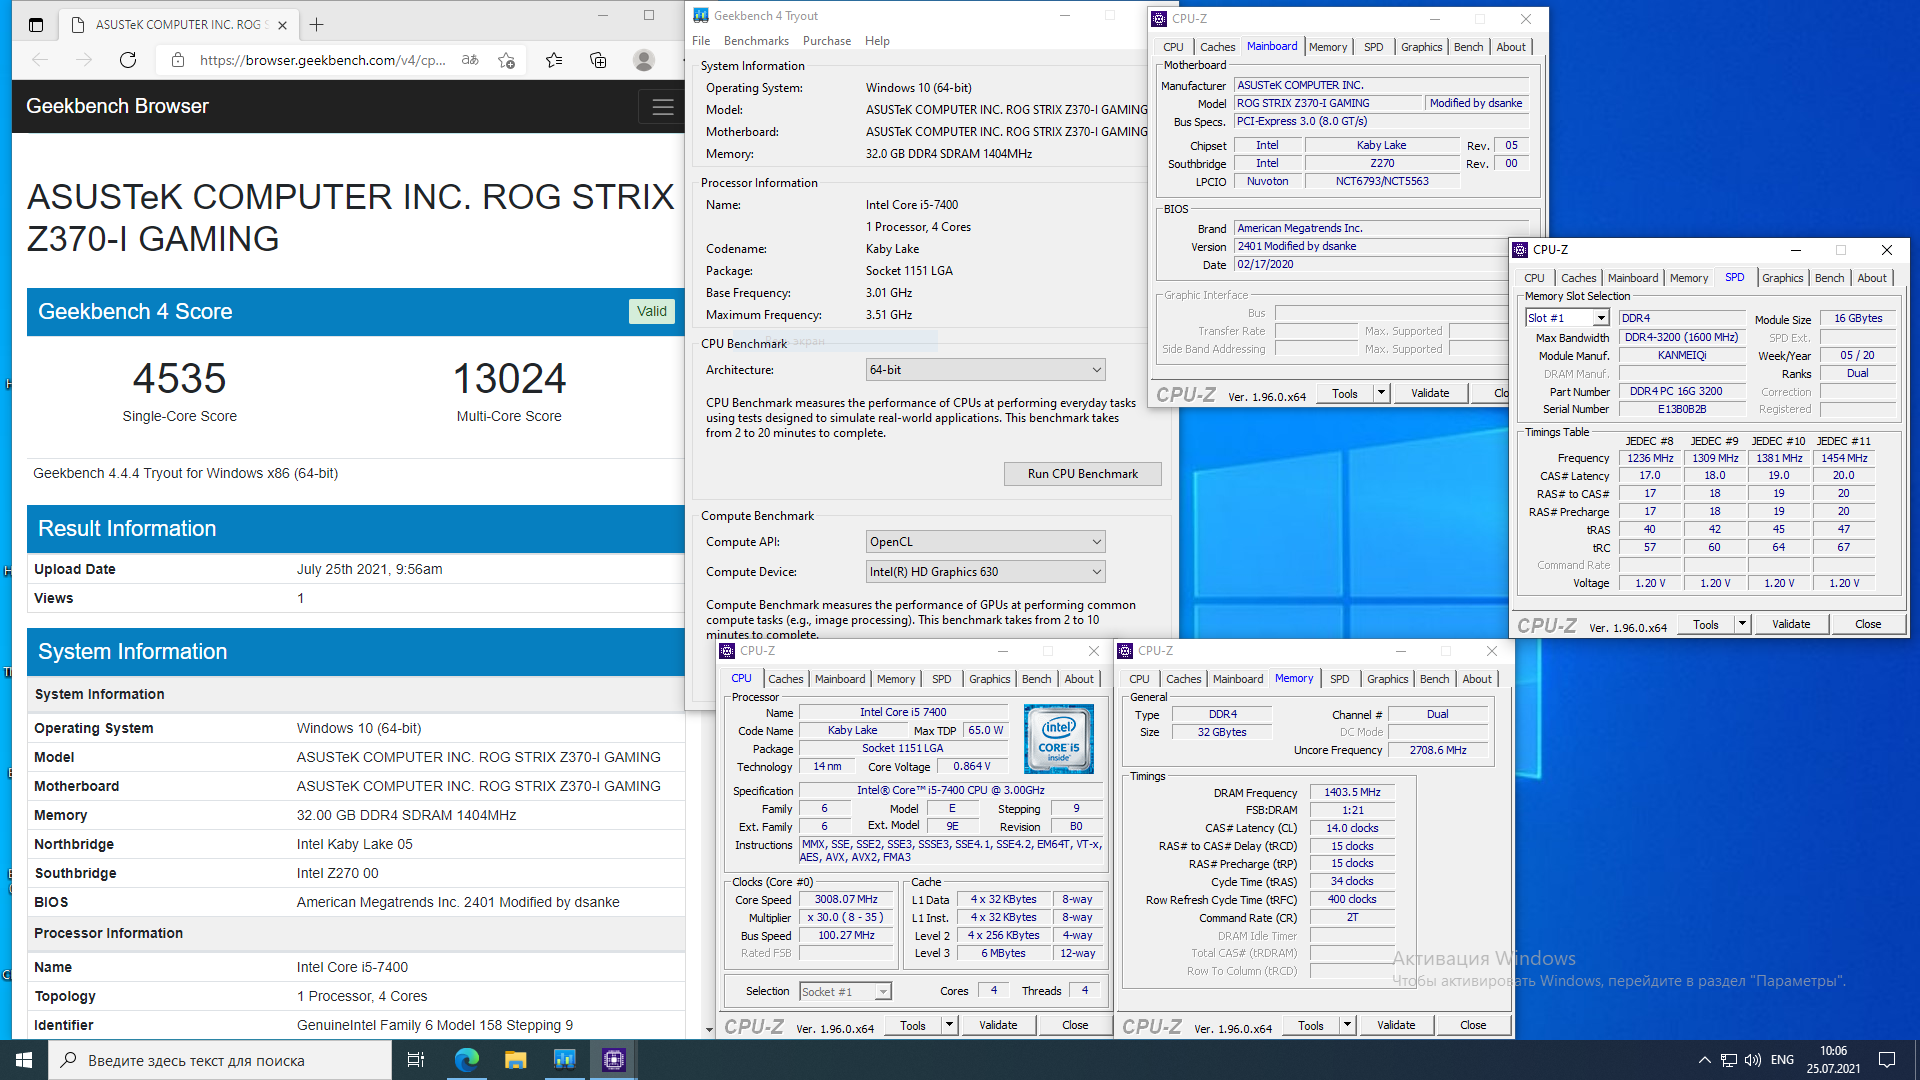Open the Windows Start menu
This screenshot has height=1080, width=1920.
point(24,1060)
